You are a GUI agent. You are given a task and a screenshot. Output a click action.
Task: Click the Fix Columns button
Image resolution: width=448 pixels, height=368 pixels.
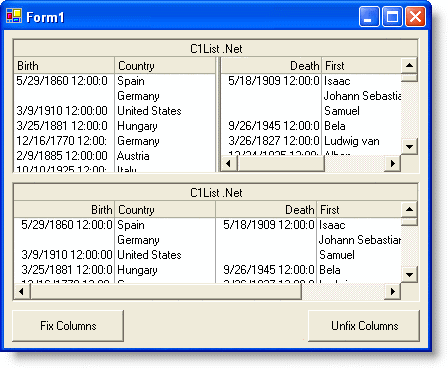(x=68, y=326)
